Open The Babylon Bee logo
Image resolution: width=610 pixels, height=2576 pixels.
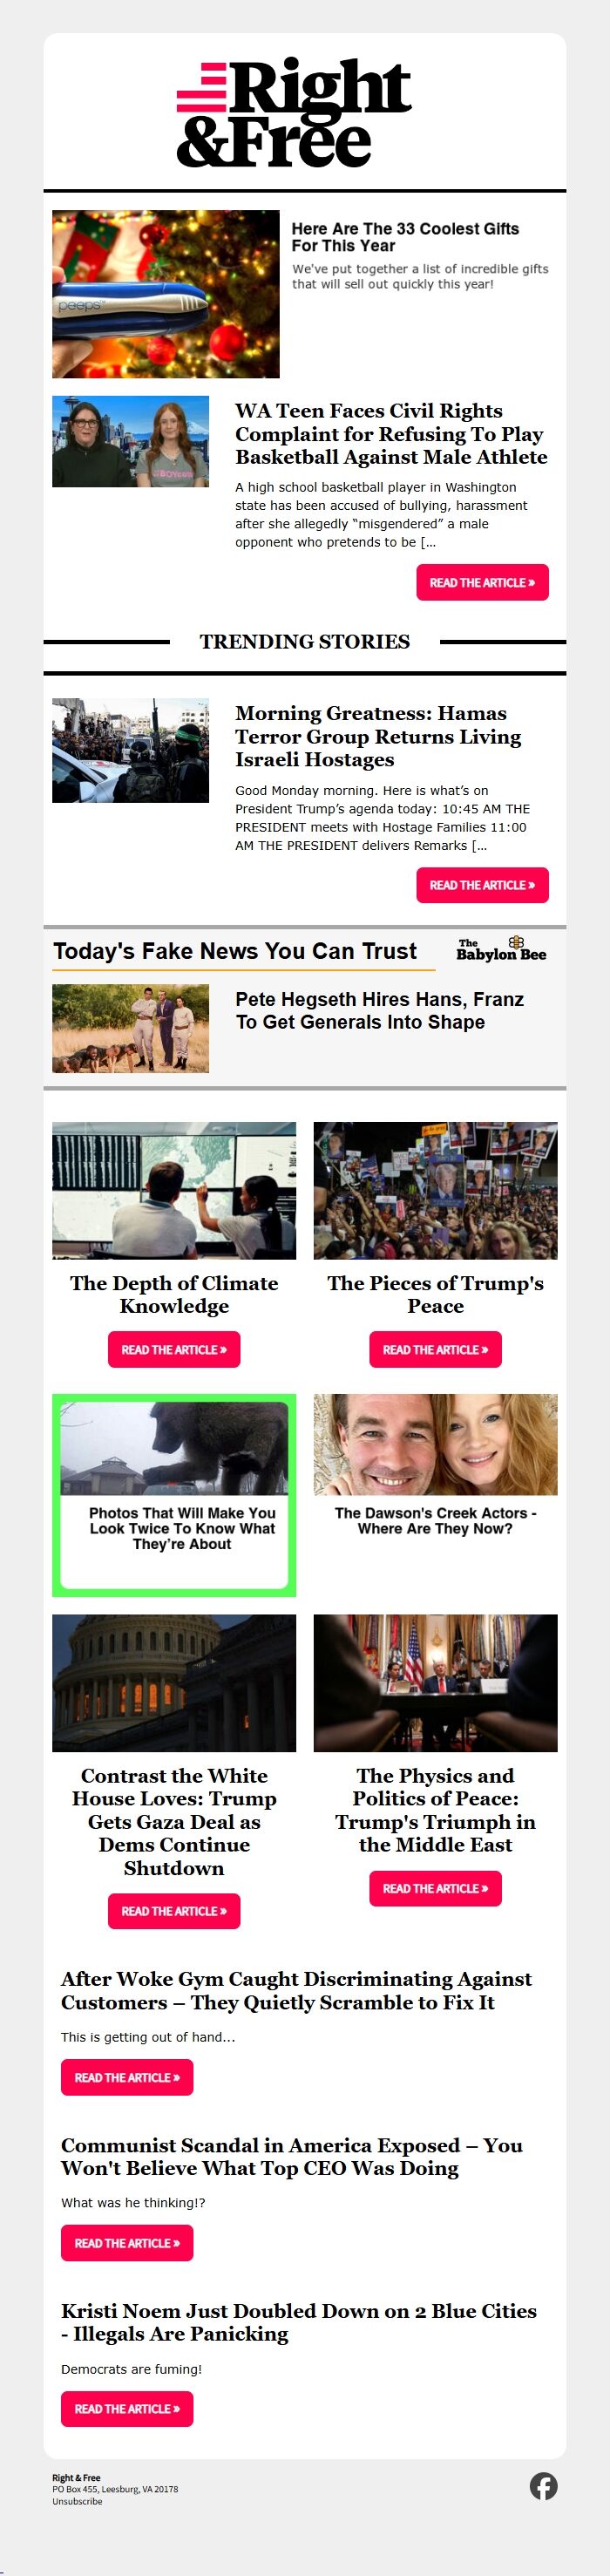501,949
